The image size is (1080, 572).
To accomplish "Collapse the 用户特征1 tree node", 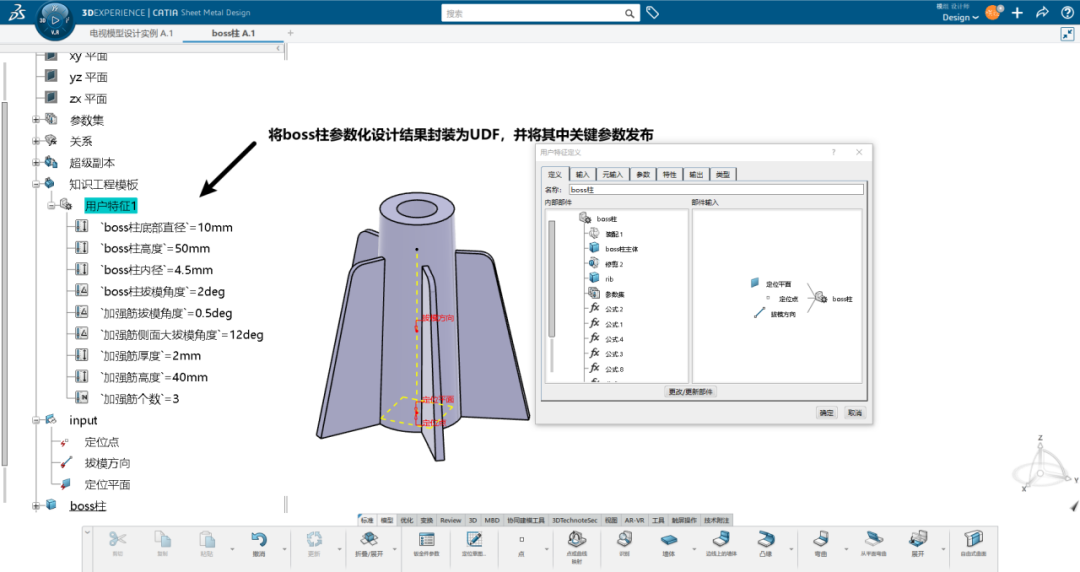I will (x=51, y=206).
